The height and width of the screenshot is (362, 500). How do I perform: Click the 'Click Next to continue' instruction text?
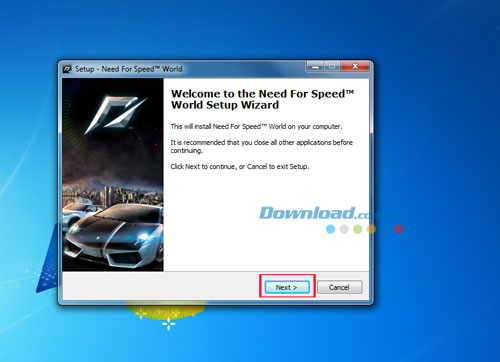pos(240,166)
